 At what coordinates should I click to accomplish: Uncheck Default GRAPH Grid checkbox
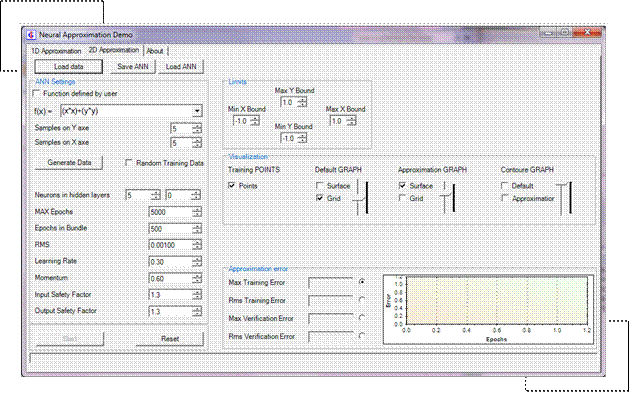(320, 198)
